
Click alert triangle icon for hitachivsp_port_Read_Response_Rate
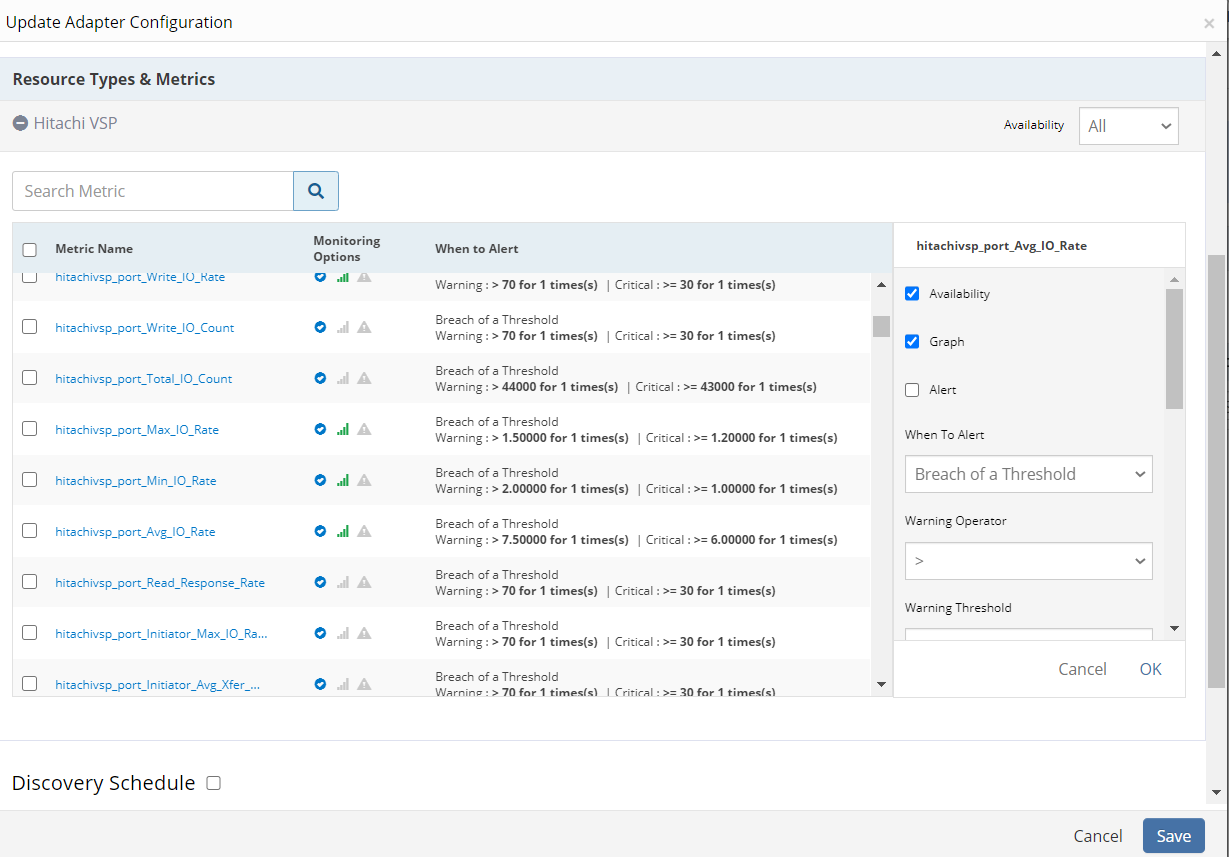pos(364,582)
